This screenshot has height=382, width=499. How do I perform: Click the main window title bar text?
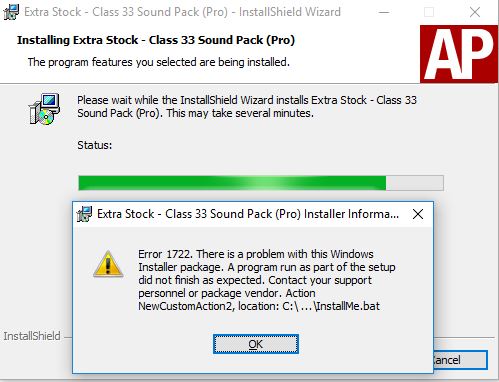click(182, 12)
